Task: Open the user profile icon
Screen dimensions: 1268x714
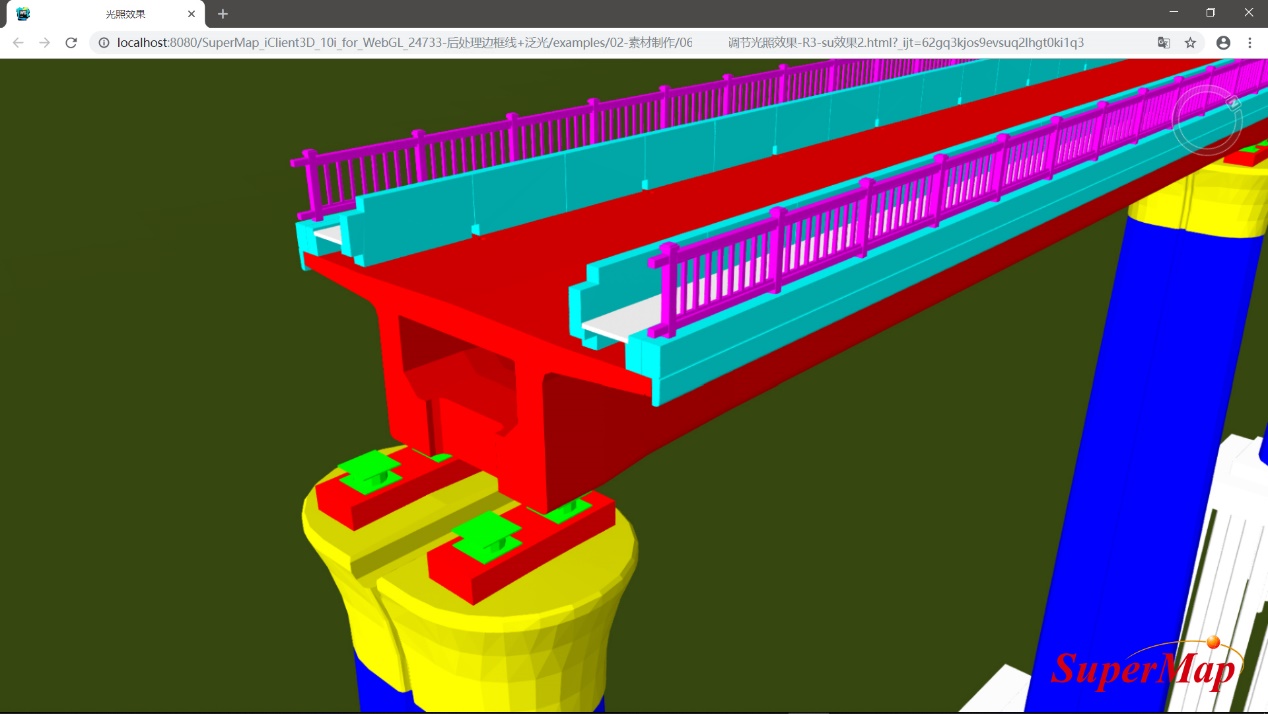Action: [1223, 43]
